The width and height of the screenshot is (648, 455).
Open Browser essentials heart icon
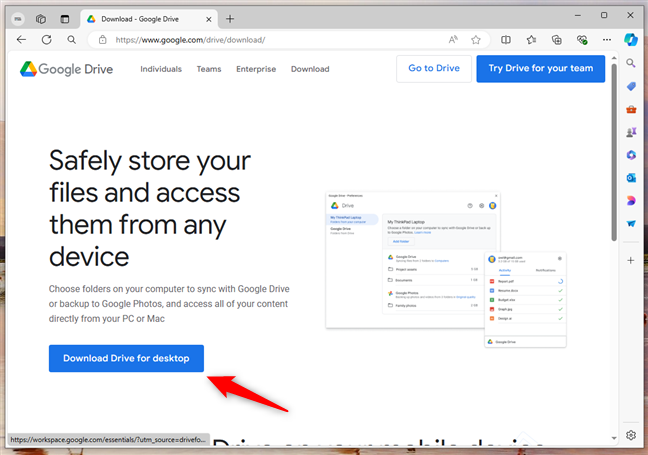click(582, 40)
